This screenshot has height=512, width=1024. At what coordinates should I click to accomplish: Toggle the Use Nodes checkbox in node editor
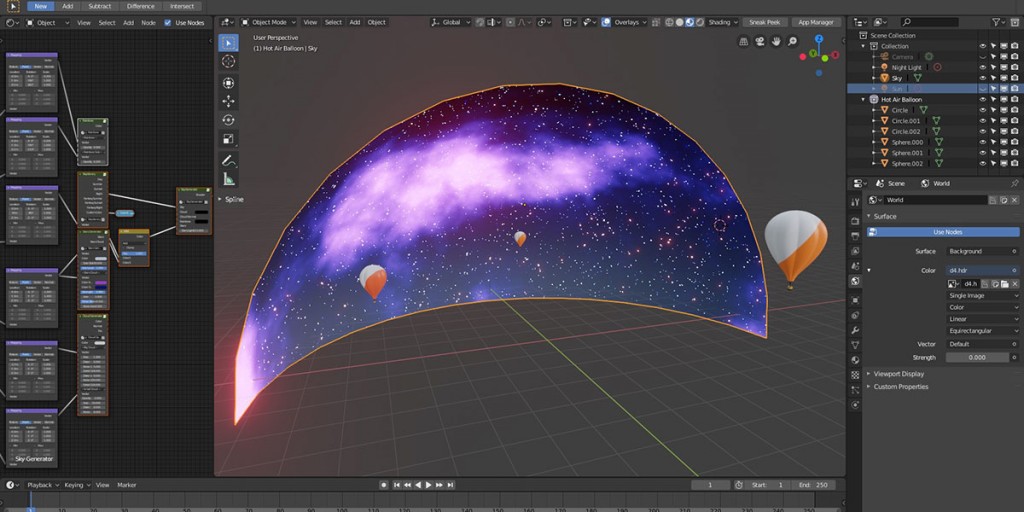pos(168,22)
